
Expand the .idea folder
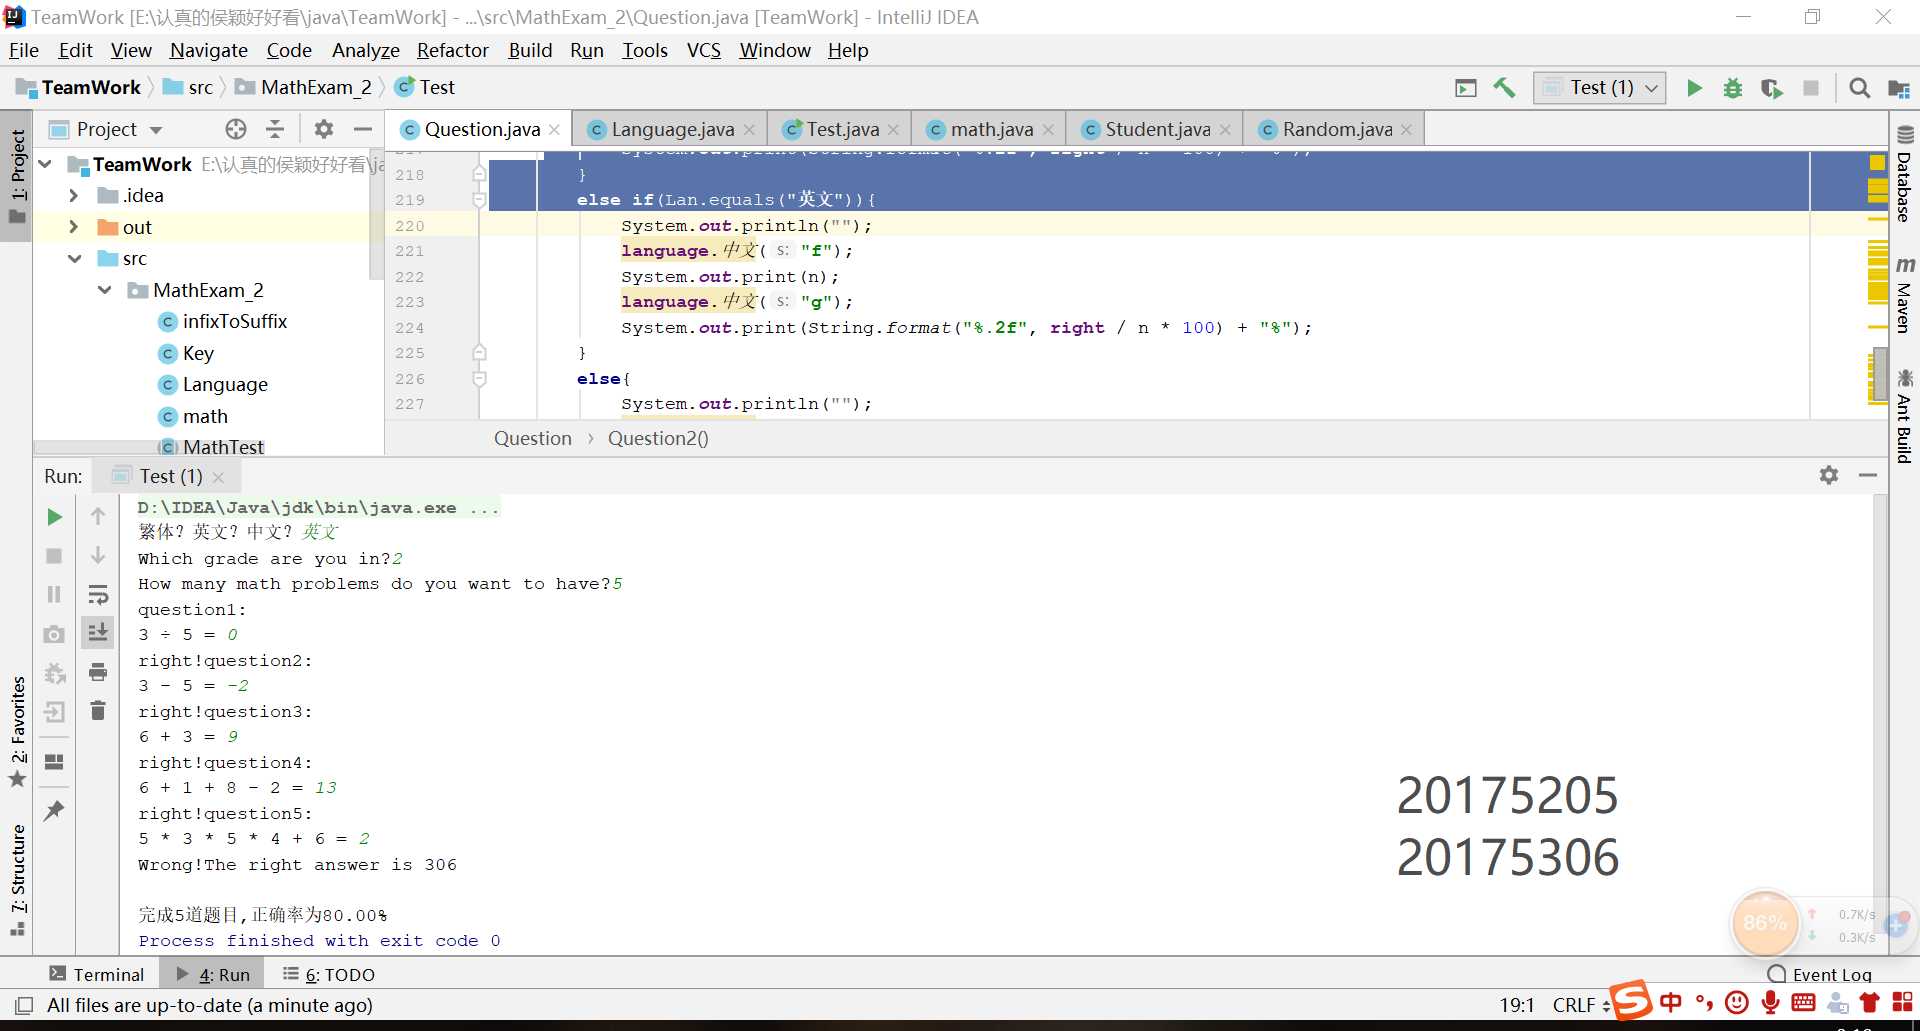pos(74,196)
